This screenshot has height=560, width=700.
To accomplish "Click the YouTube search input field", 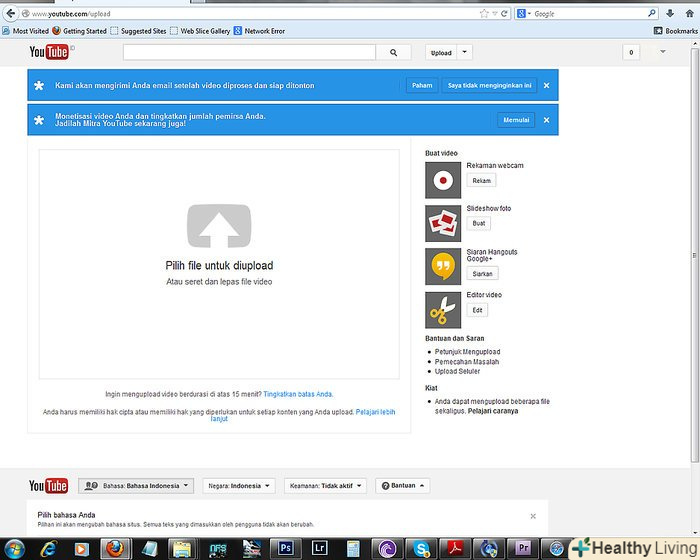I will (x=249, y=53).
